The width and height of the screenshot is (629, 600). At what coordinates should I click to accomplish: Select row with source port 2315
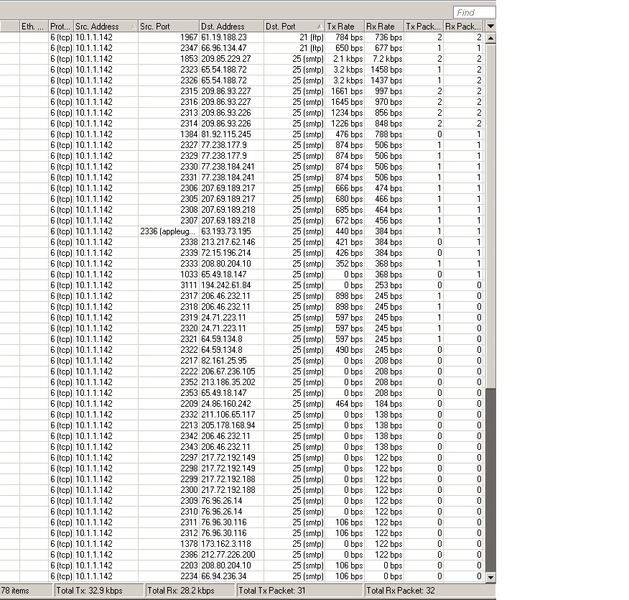(241, 91)
